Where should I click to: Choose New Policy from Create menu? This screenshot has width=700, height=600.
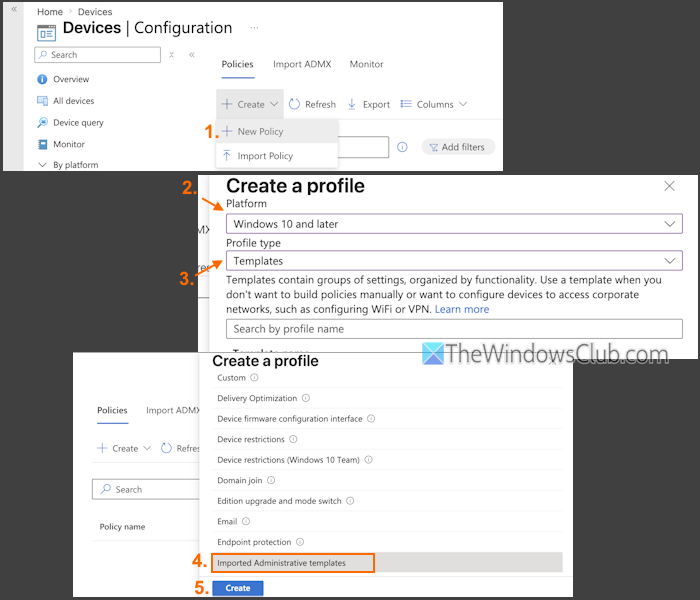click(277, 131)
